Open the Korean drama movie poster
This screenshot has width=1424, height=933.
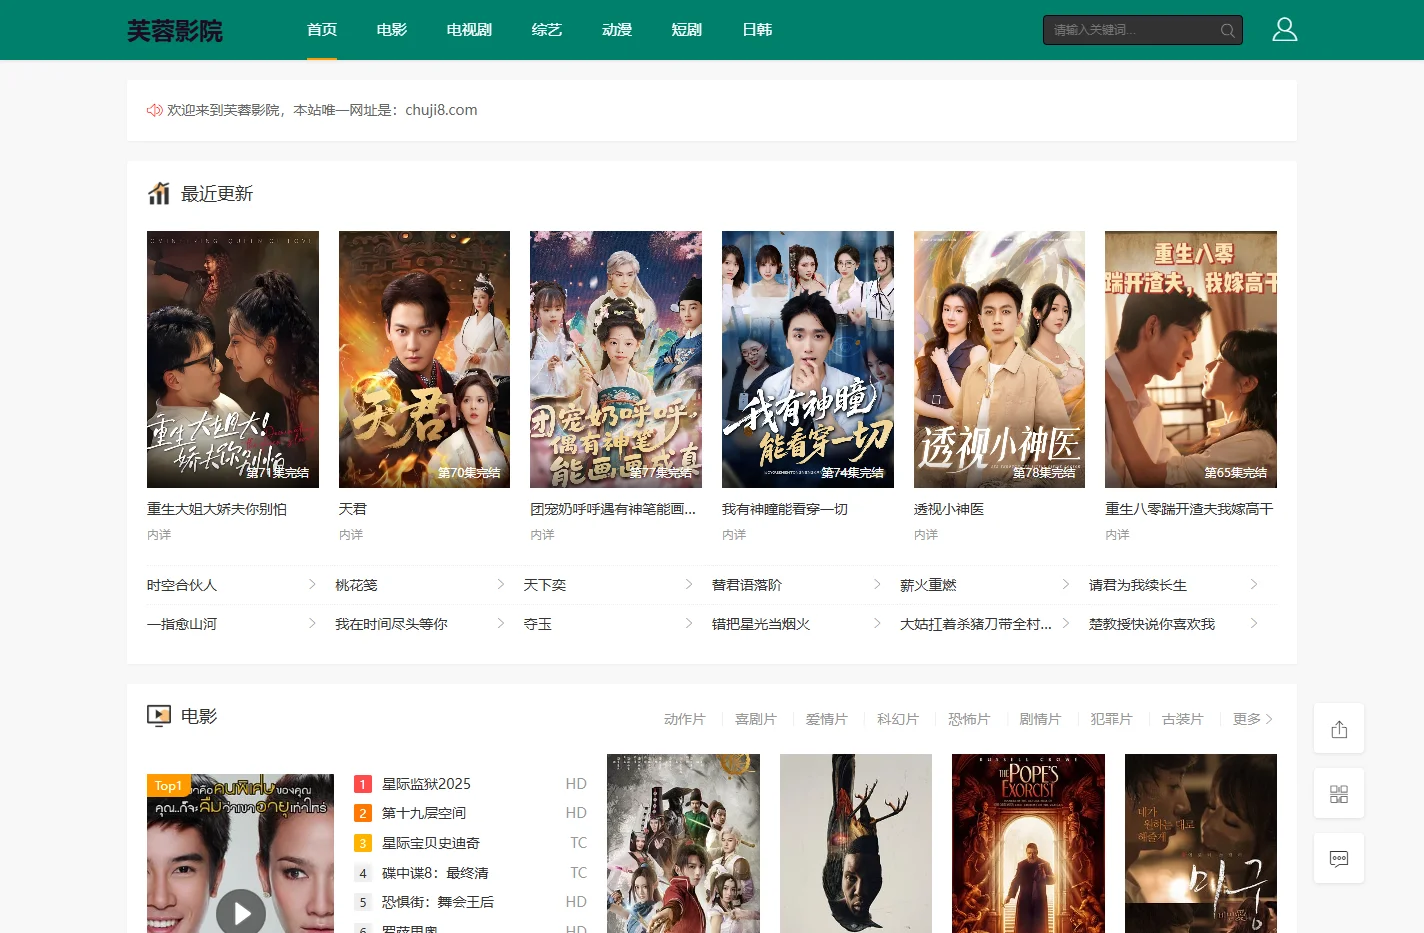point(1201,843)
